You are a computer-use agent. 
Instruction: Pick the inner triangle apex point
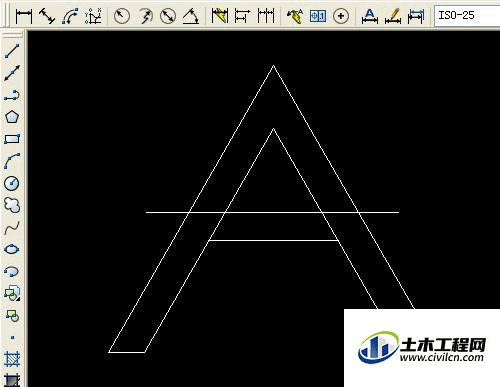point(273,129)
